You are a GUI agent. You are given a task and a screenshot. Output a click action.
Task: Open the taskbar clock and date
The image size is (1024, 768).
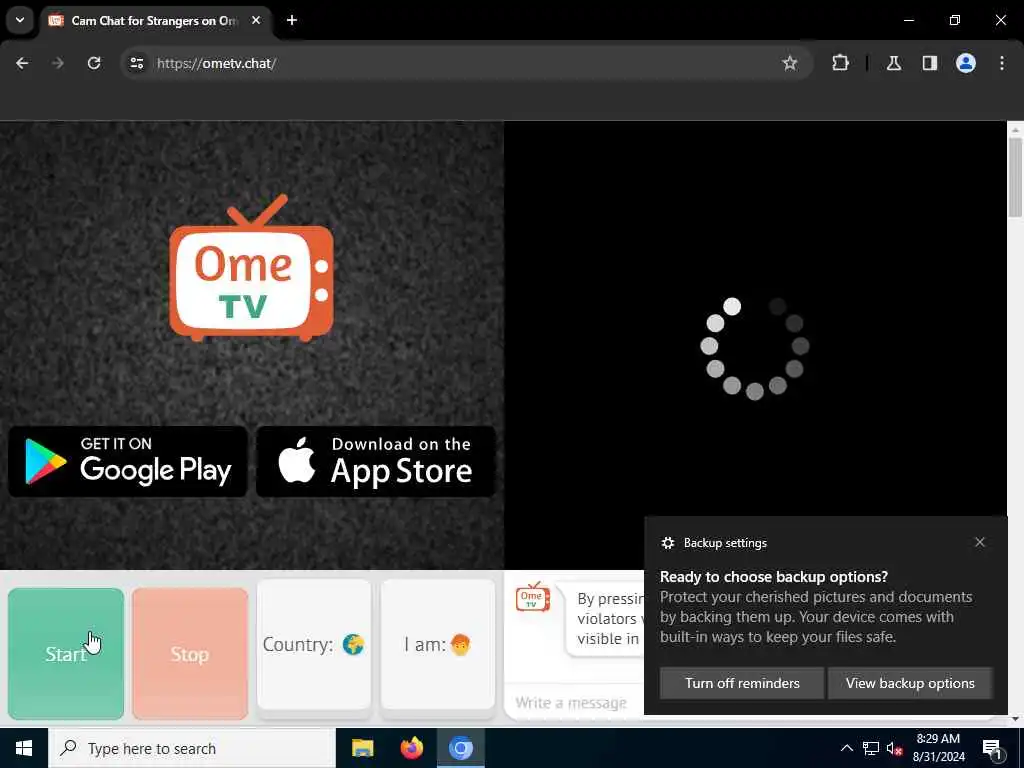pos(938,748)
